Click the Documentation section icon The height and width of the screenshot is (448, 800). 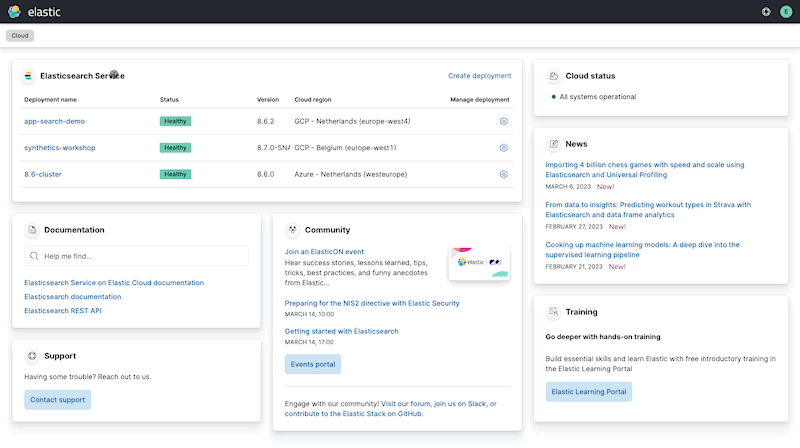click(x=32, y=230)
